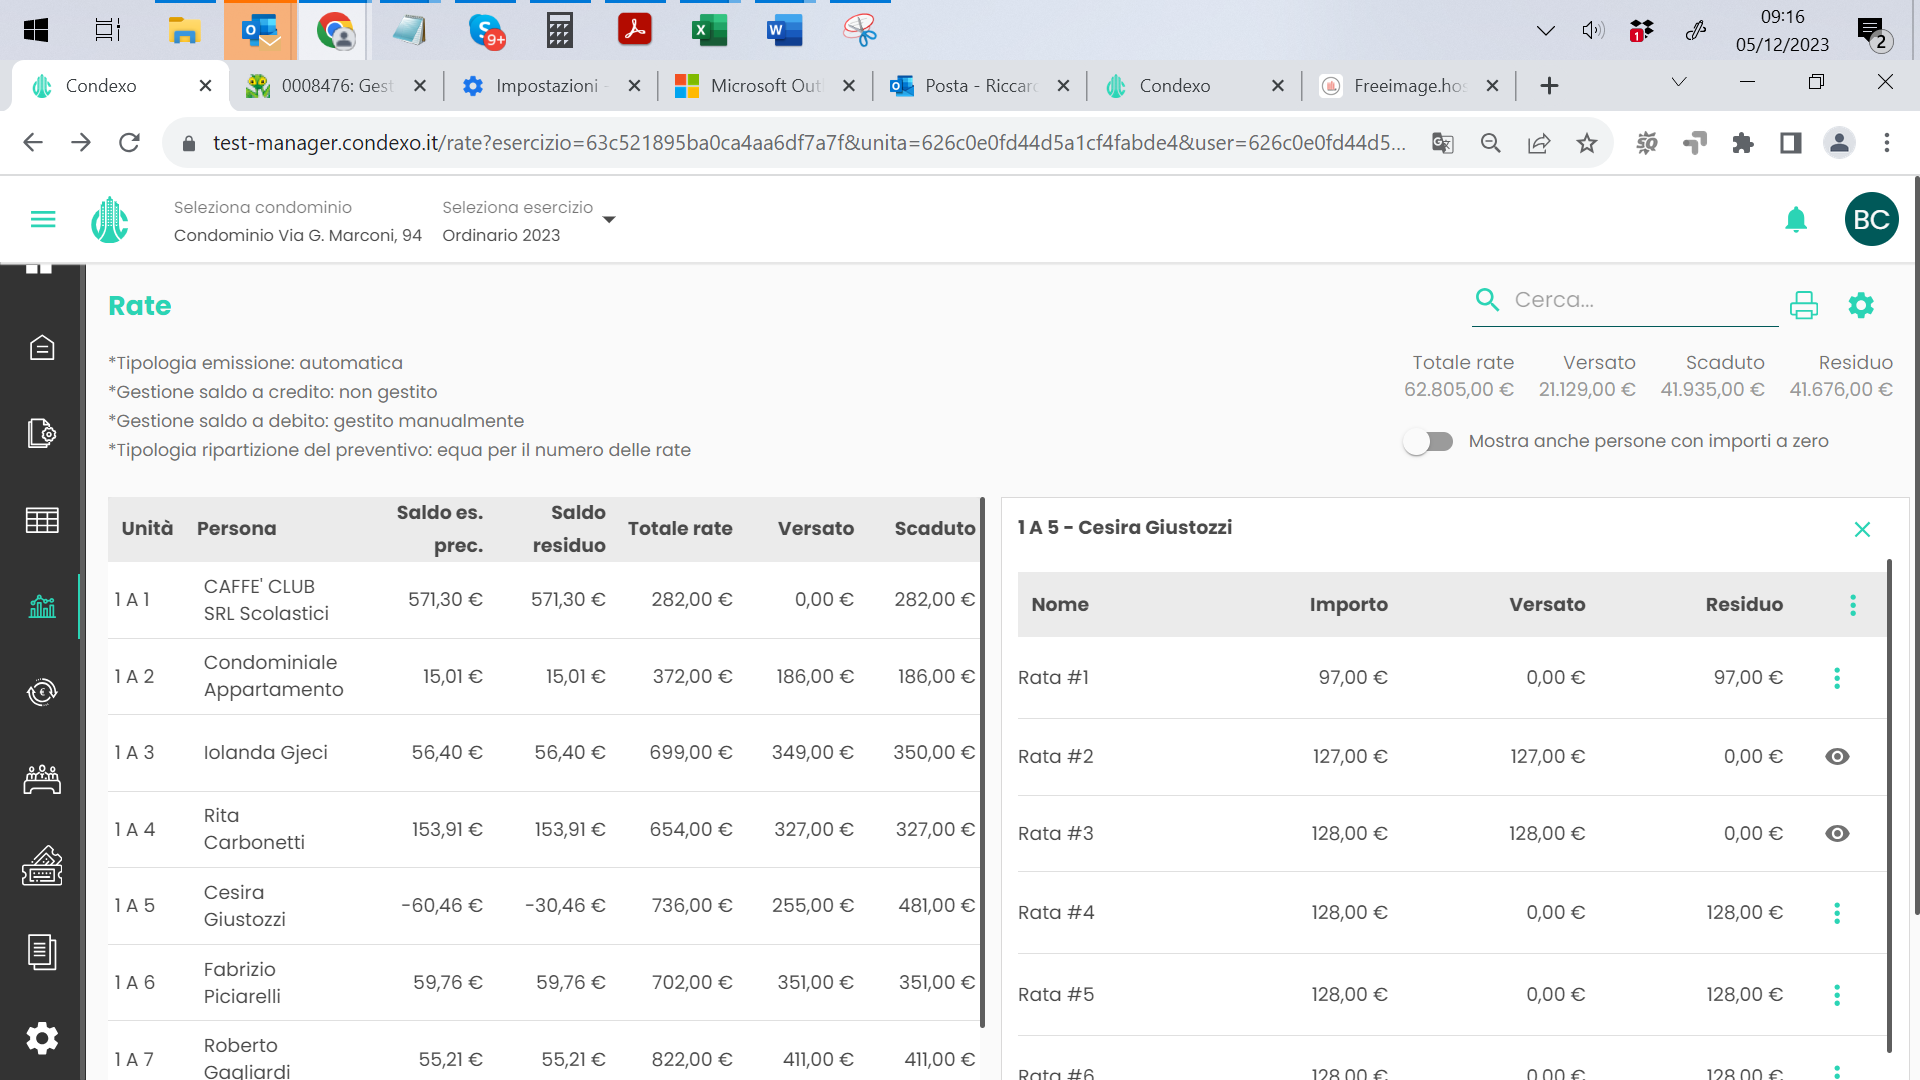Bookmark this page with star icon
This screenshot has height=1080, width=1920.
pyautogui.click(x=1587, y=143)
